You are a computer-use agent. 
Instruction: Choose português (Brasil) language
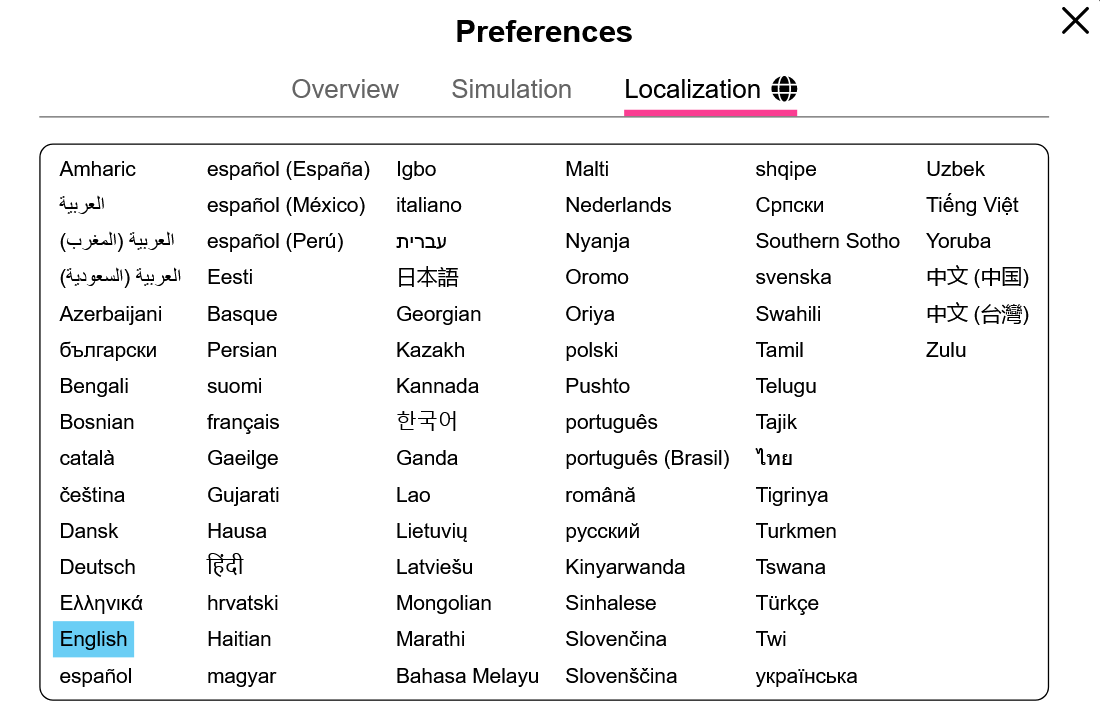tap(648, 458)
